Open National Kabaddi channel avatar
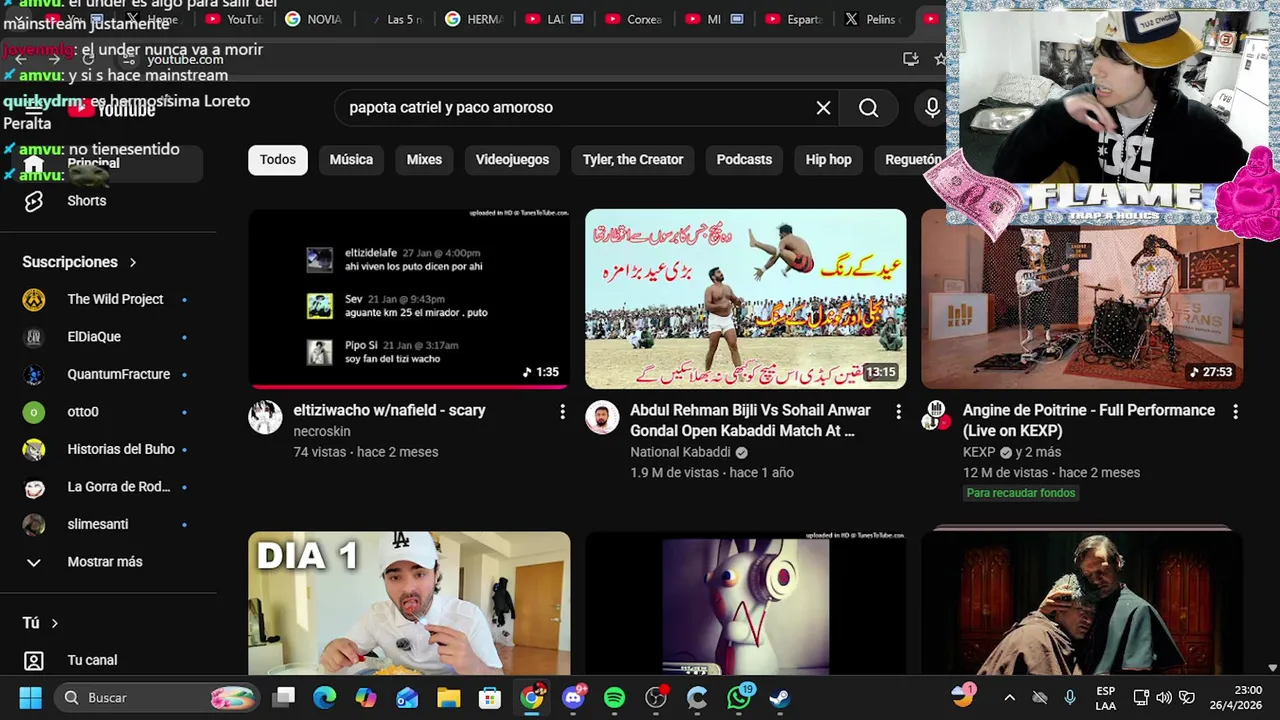The height and width of the screenshot is (720, 1280). pos(602,417)
